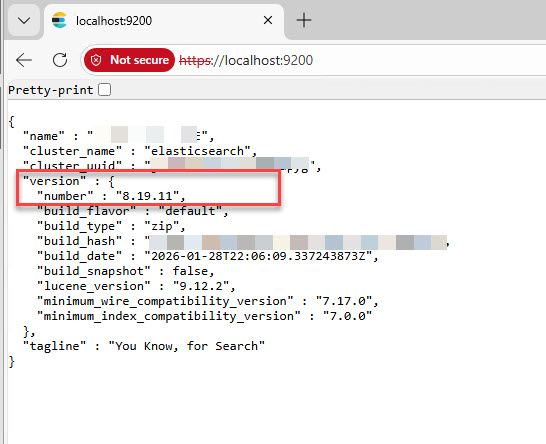Image resolution: width=546 pixels, height=444 pixels.
Task: Click the "elasticsearch" cluster name value
Action: coord(197,151)
